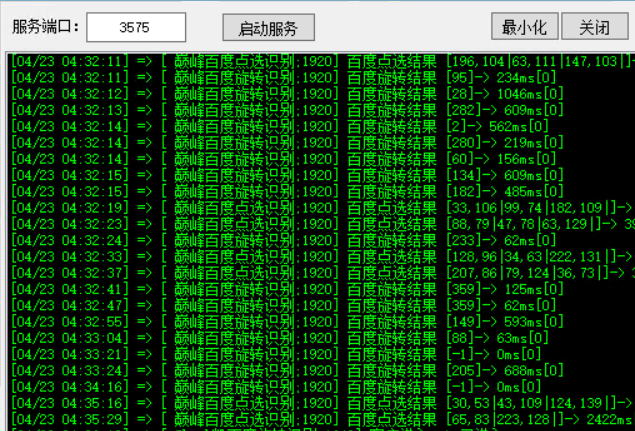Select the 04:32:37 点选 row starting [207,86
This screenshot has height=431, width=635.
point(322,273)
